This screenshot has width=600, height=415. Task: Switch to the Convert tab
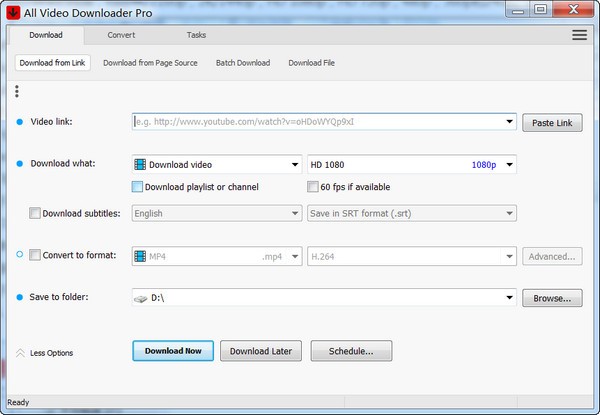[x=121, y=35]
